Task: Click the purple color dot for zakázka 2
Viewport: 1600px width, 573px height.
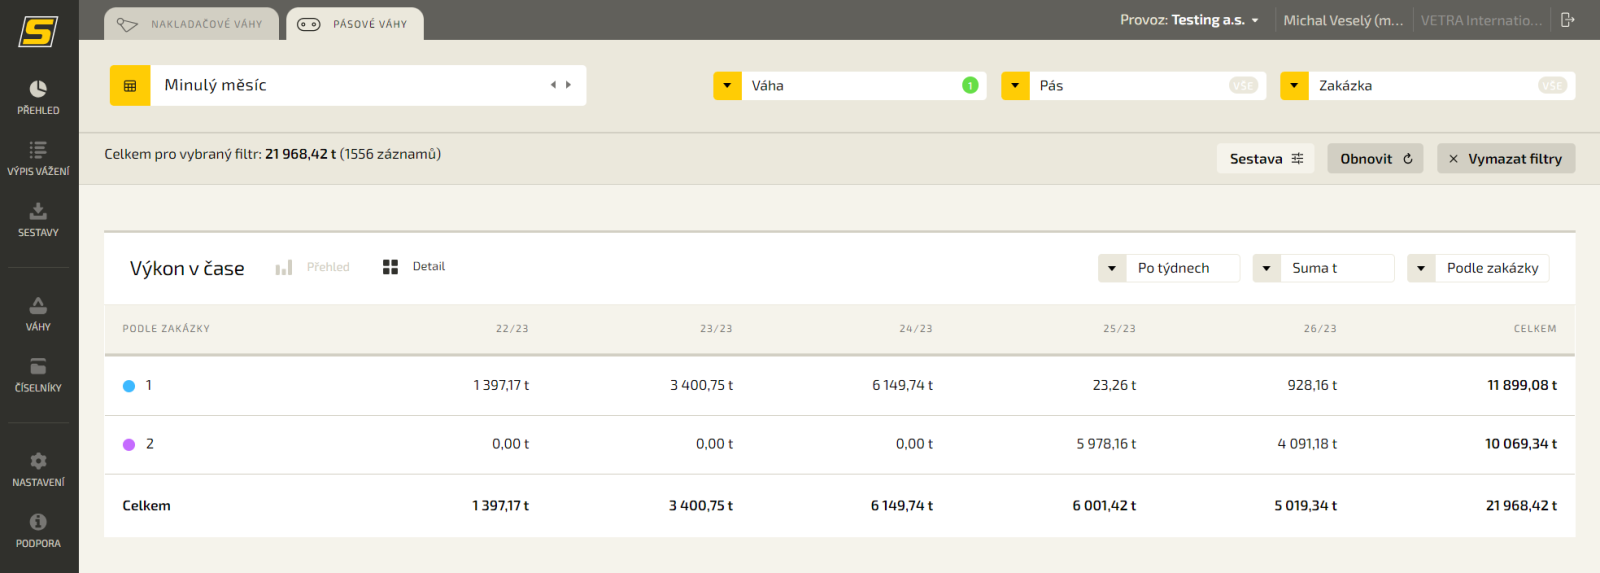Action: pos(129,445)
